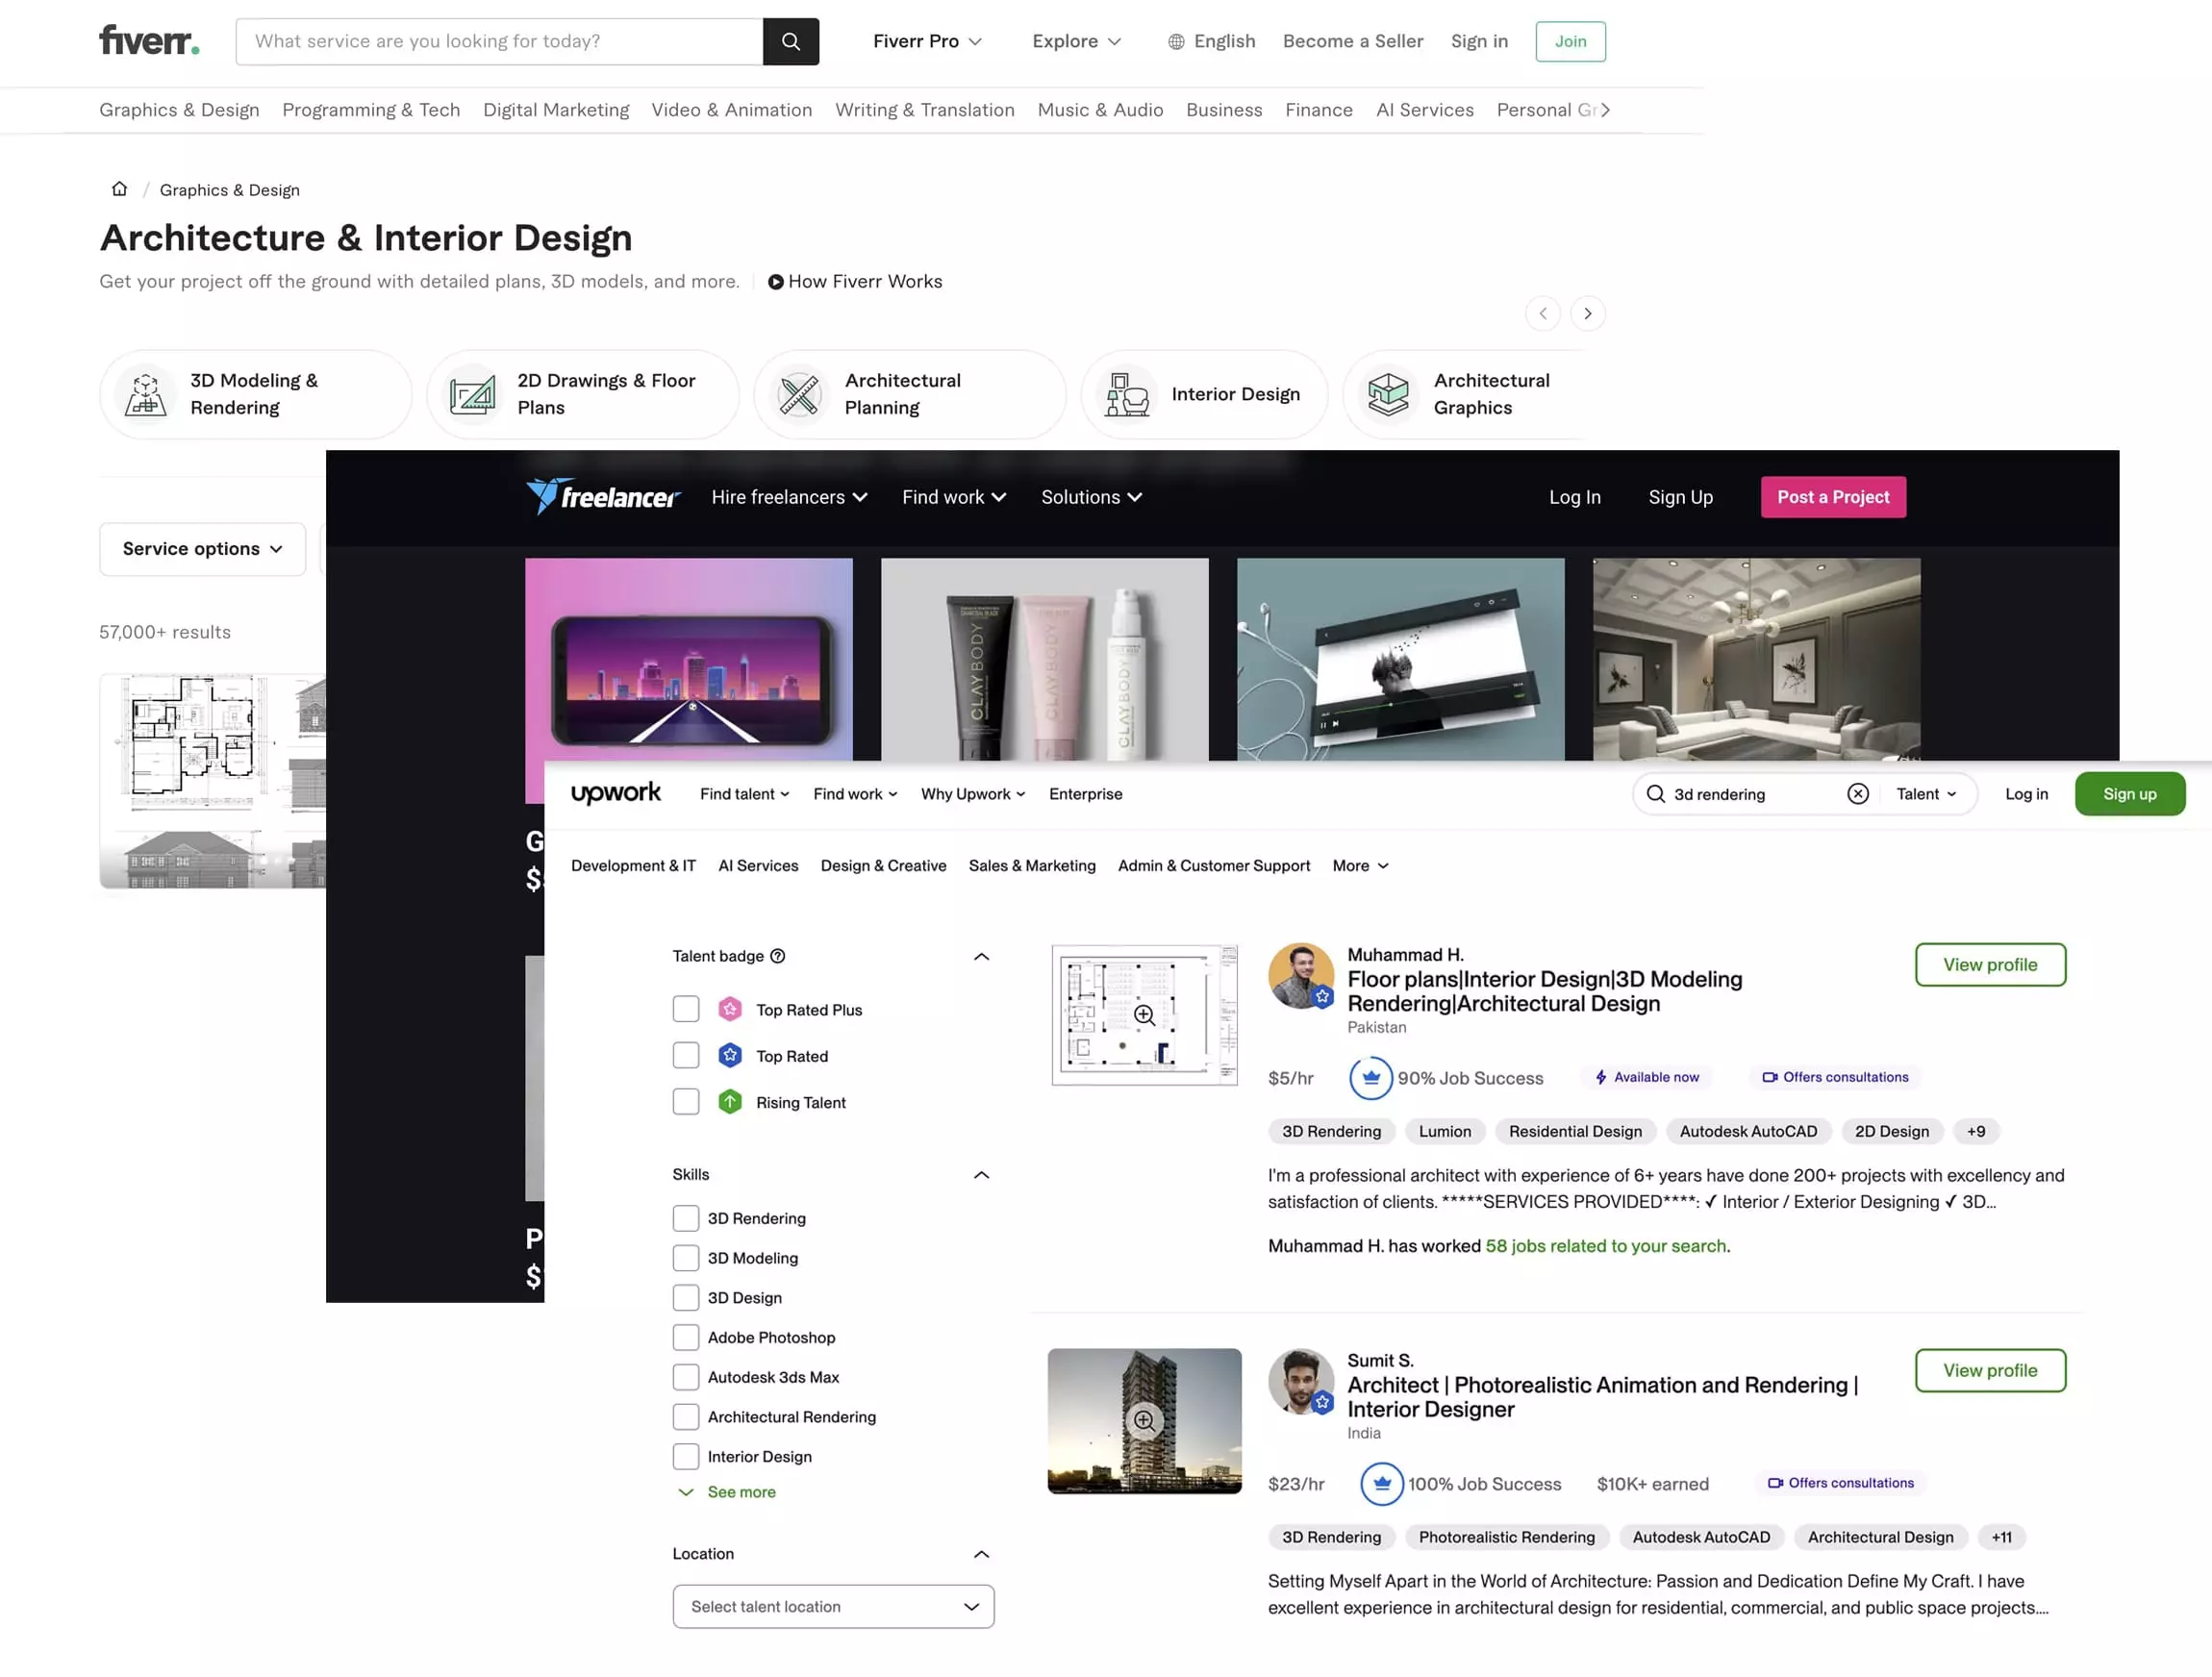Open the Service options filter dropdown
The width and height of the screenshot is (2212, 1677).
203,549
